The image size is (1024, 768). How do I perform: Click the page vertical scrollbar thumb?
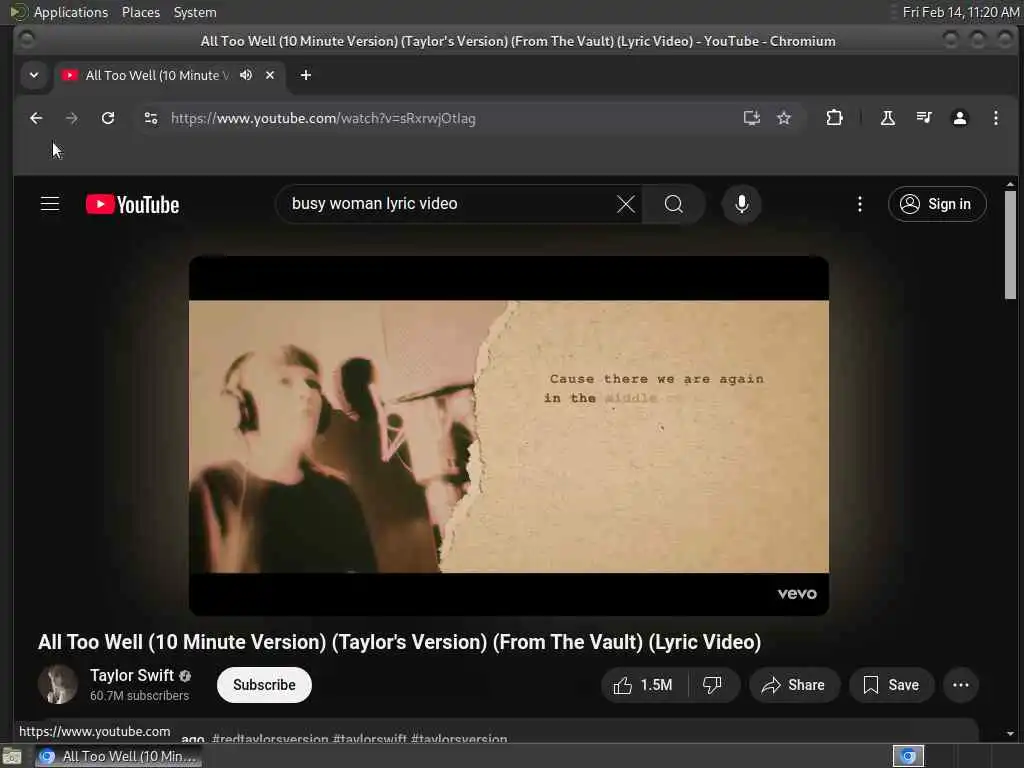tap(1010, 244)
